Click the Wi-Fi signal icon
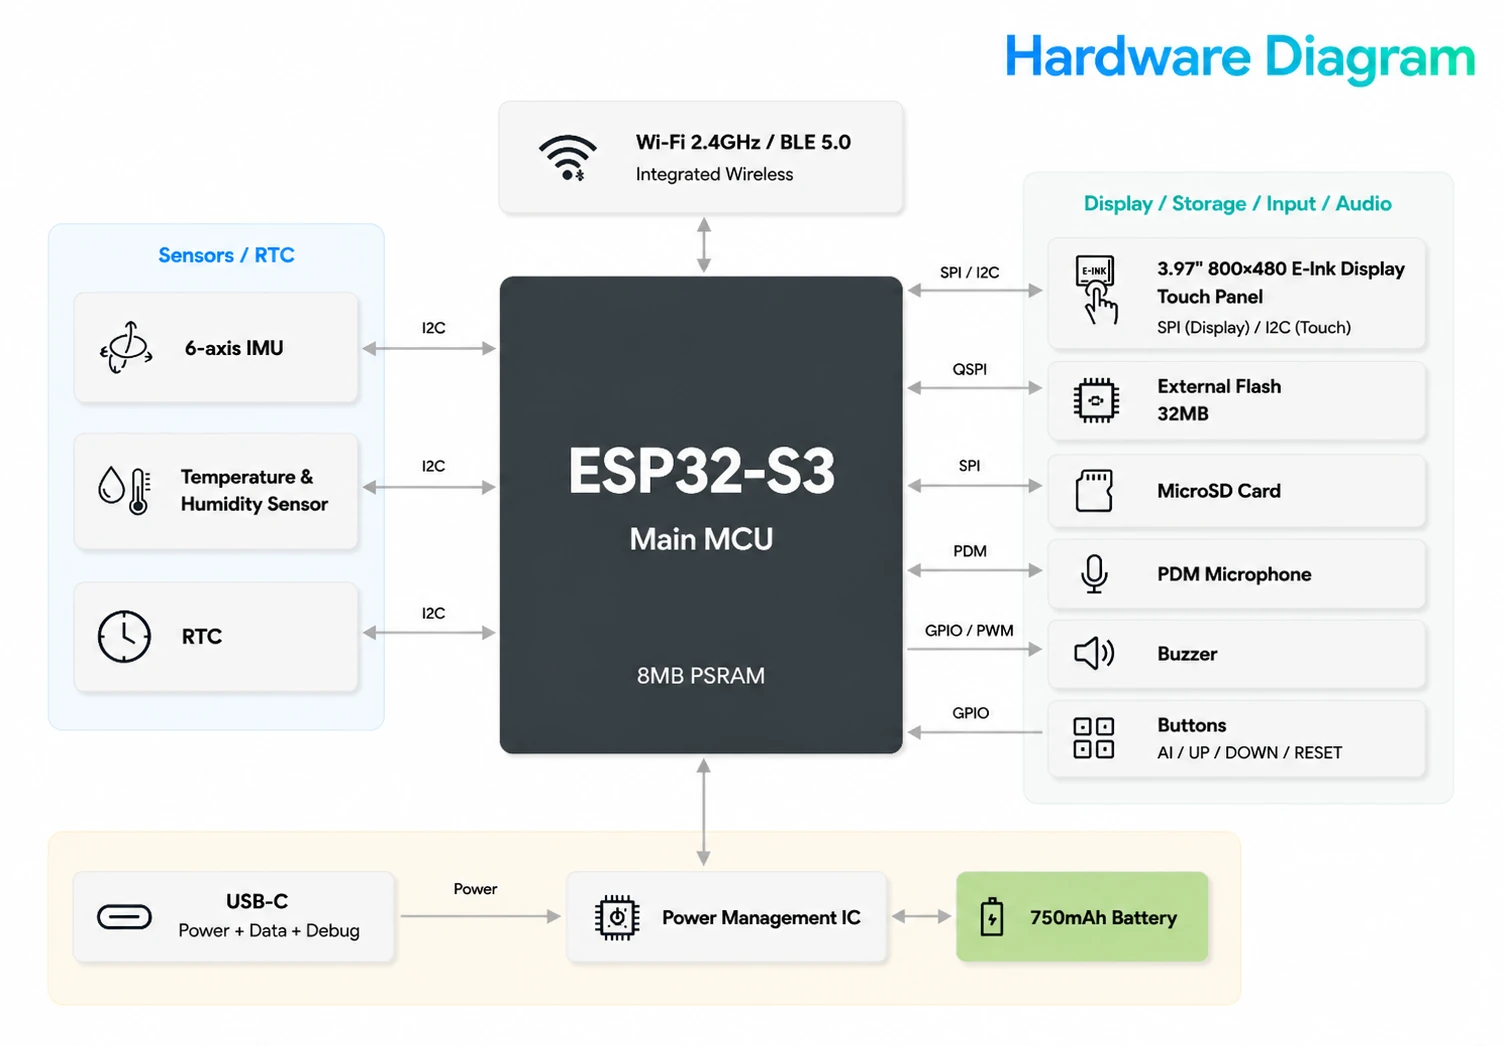Screen dimensions: 1503x1046 tap(568, 158)
